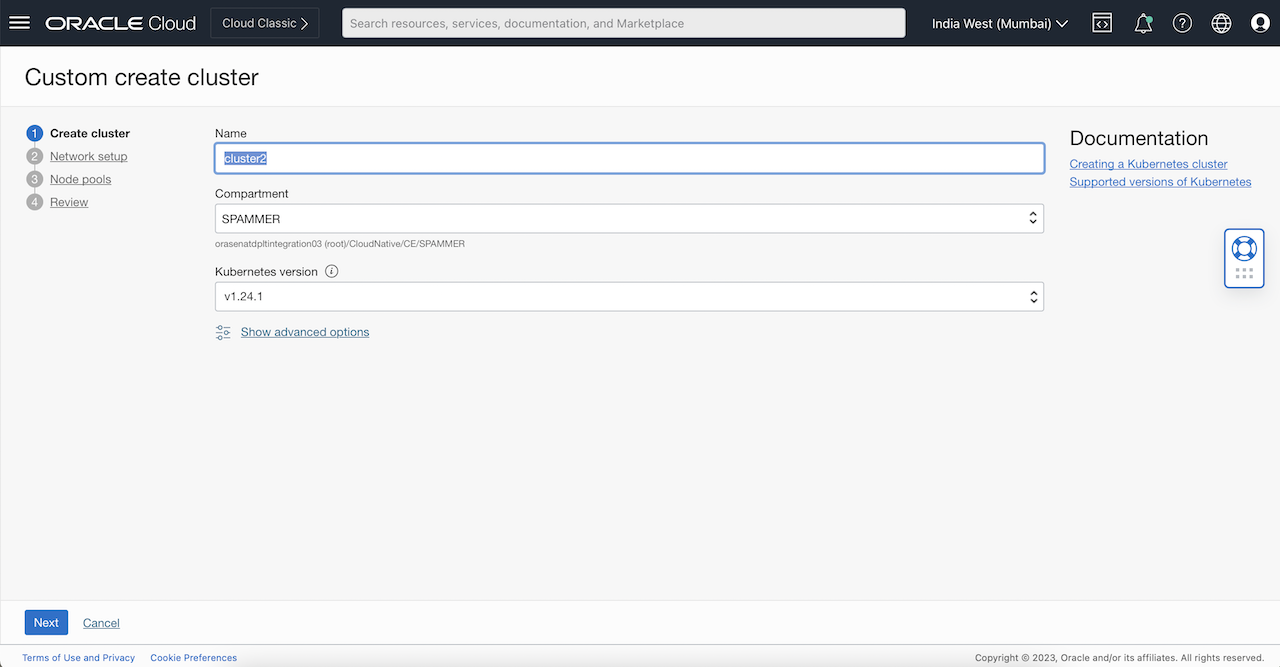
Task: Open the user profile avatar icon
Action: 1260,23
